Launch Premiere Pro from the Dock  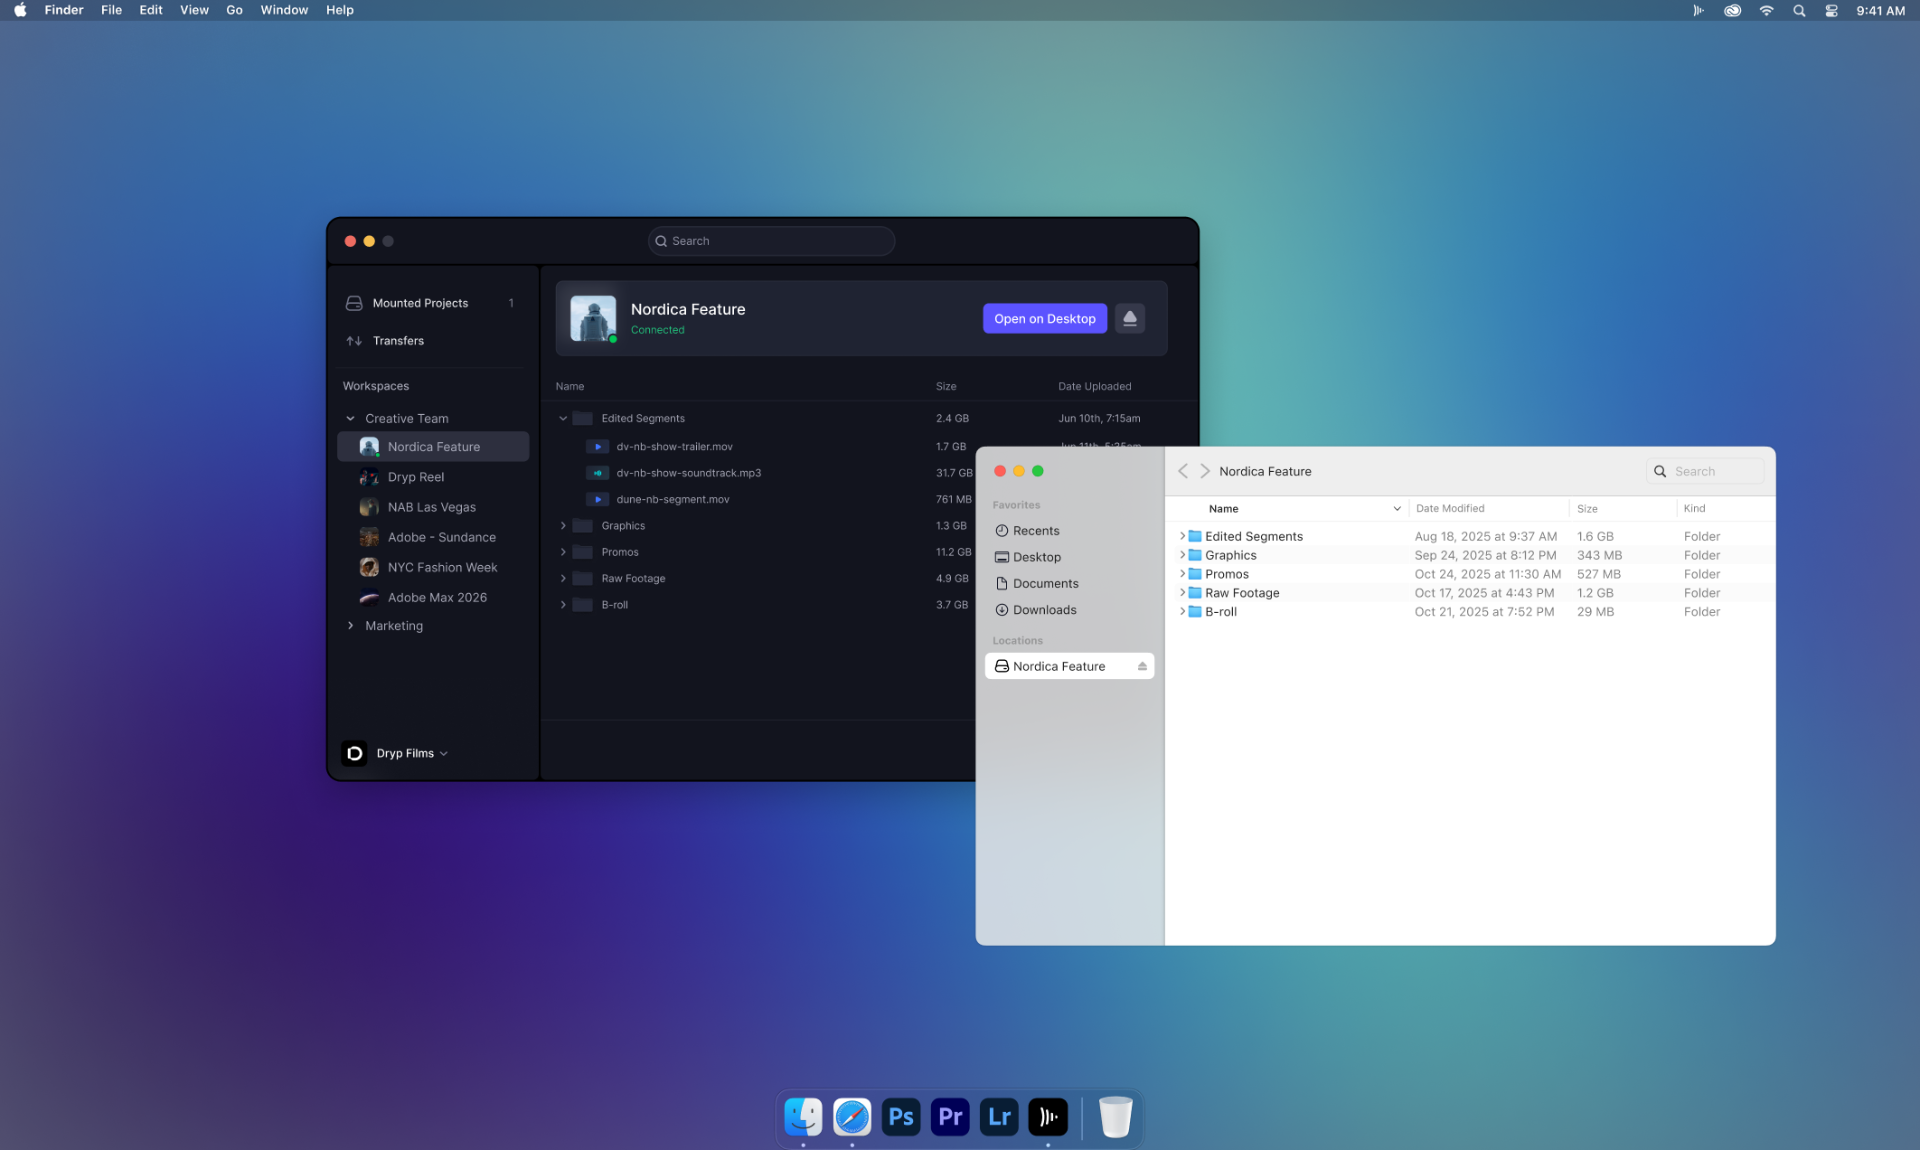coord(949,1117)
